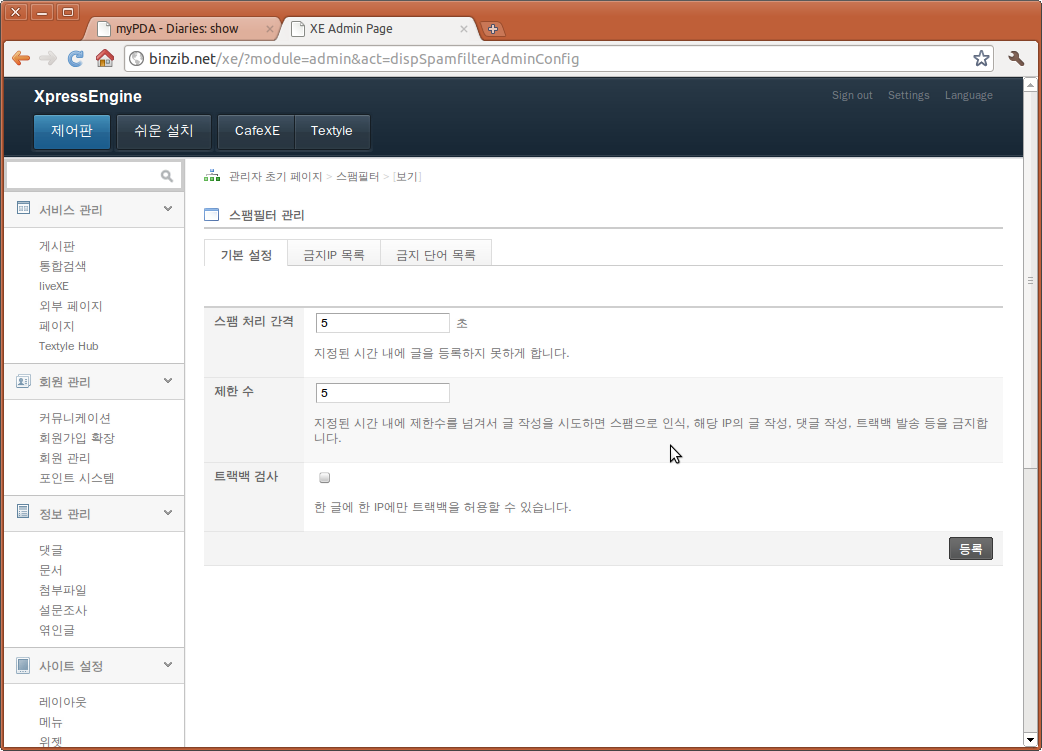The image size is (1042, 751).
Task: Open 통합검색 in the sidebar
Action: [x=62, y=266]
